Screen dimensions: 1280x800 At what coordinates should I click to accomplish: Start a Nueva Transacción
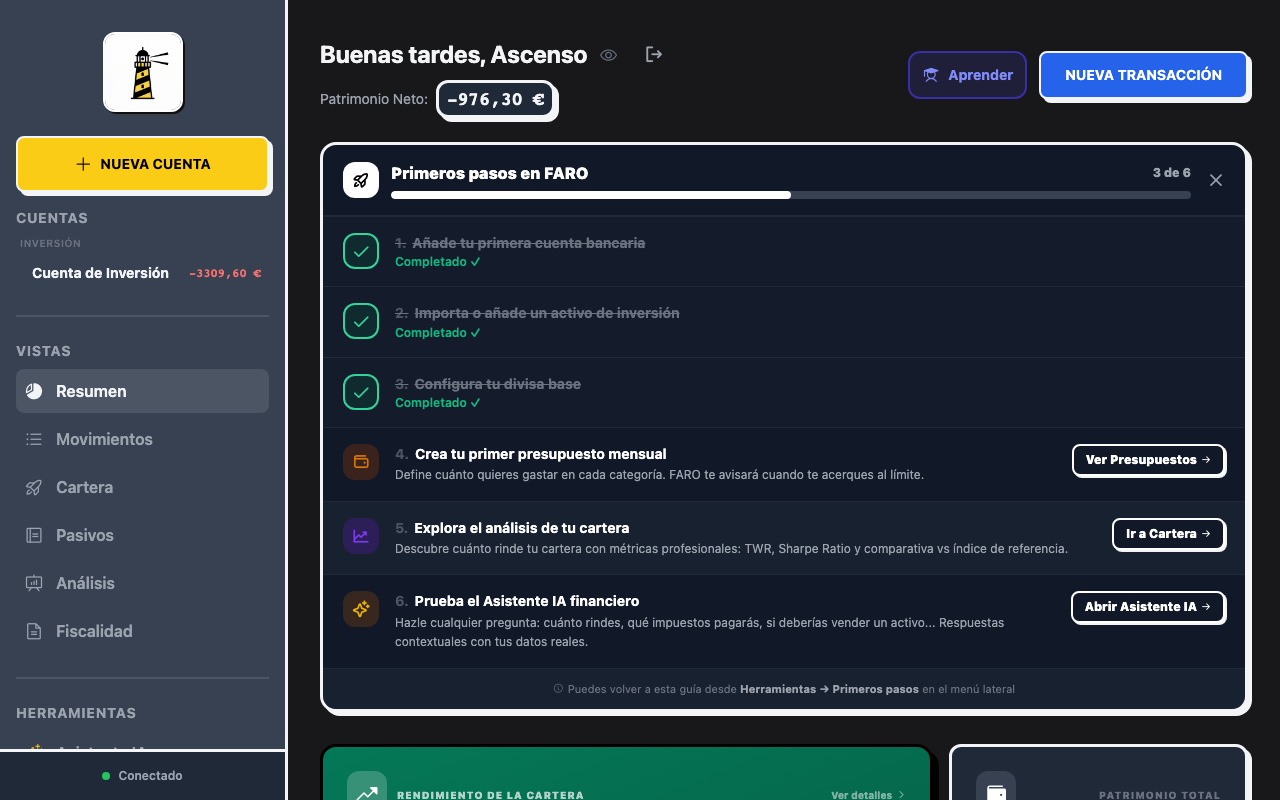tap(1143, 75)
